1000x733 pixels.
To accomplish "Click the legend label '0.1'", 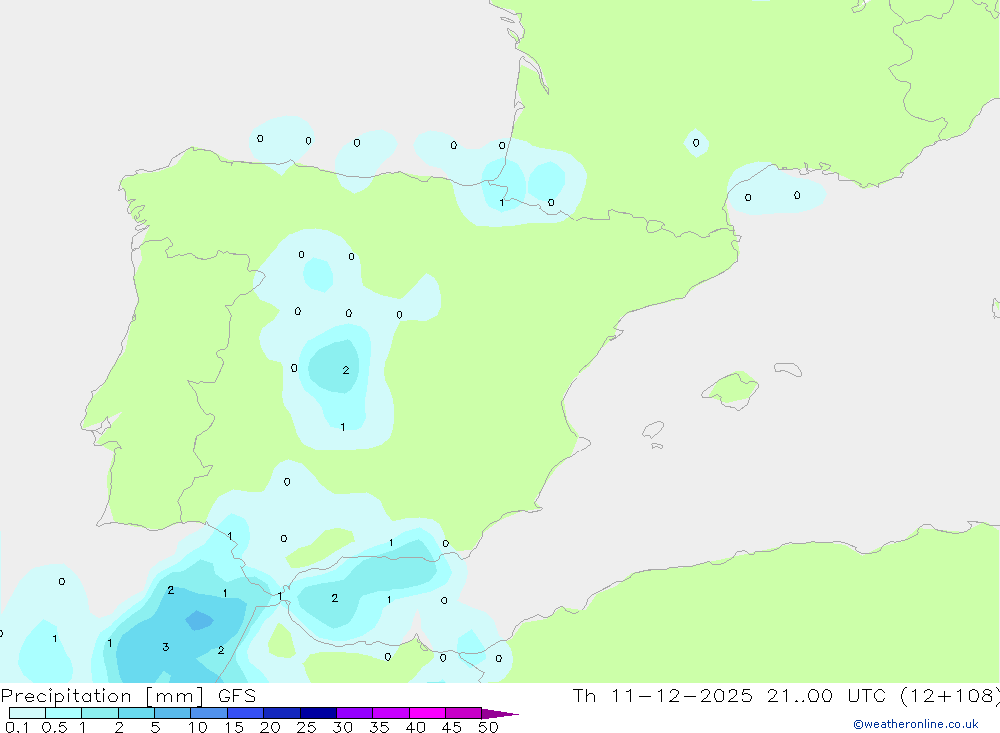I will point(17,727).
